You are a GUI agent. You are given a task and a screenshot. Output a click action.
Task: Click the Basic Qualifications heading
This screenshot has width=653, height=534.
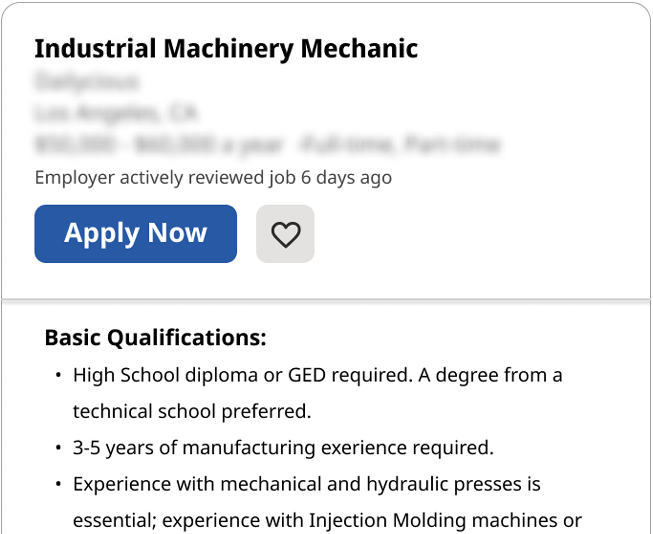[x=155, y=337]
